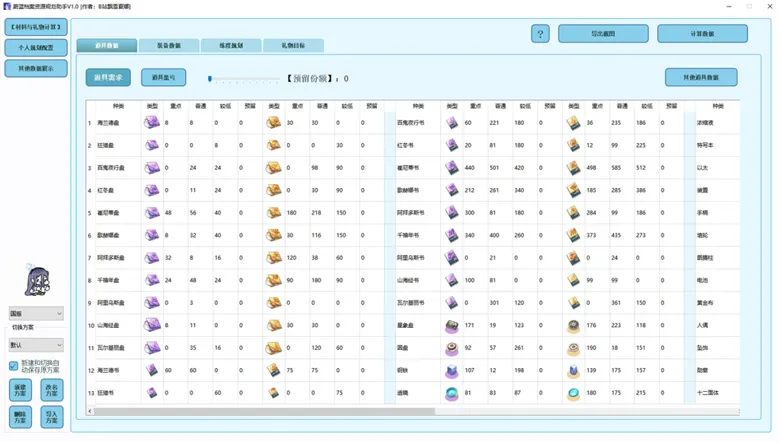The image size is (780, 442).
Task: Click the gold 透镜 lens icon
Action: pos(574,393)
